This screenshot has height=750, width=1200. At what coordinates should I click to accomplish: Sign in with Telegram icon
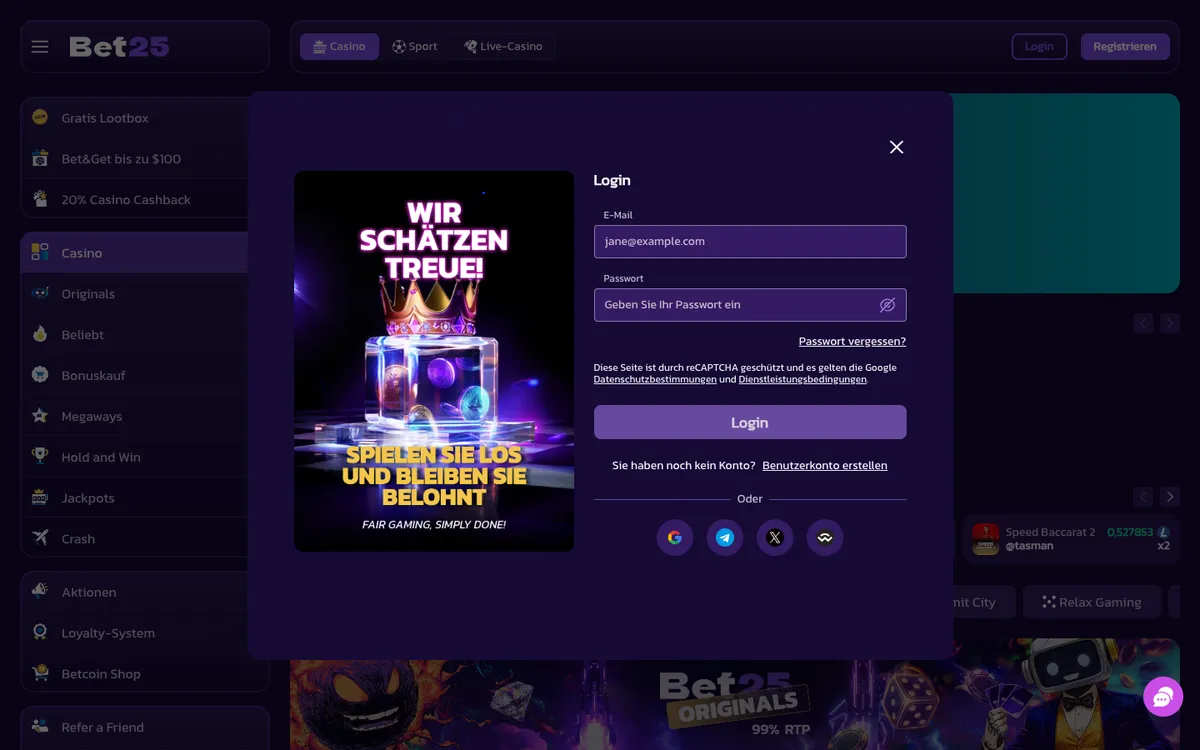[x=725, y=538]
